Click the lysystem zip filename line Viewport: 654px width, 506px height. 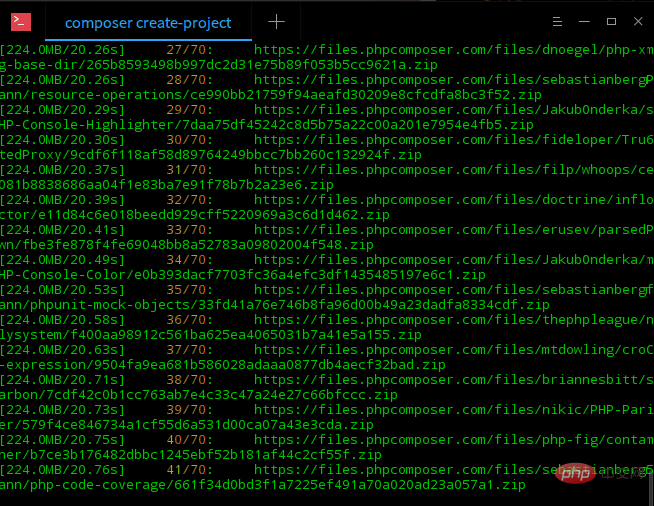[x=211, y=335]
